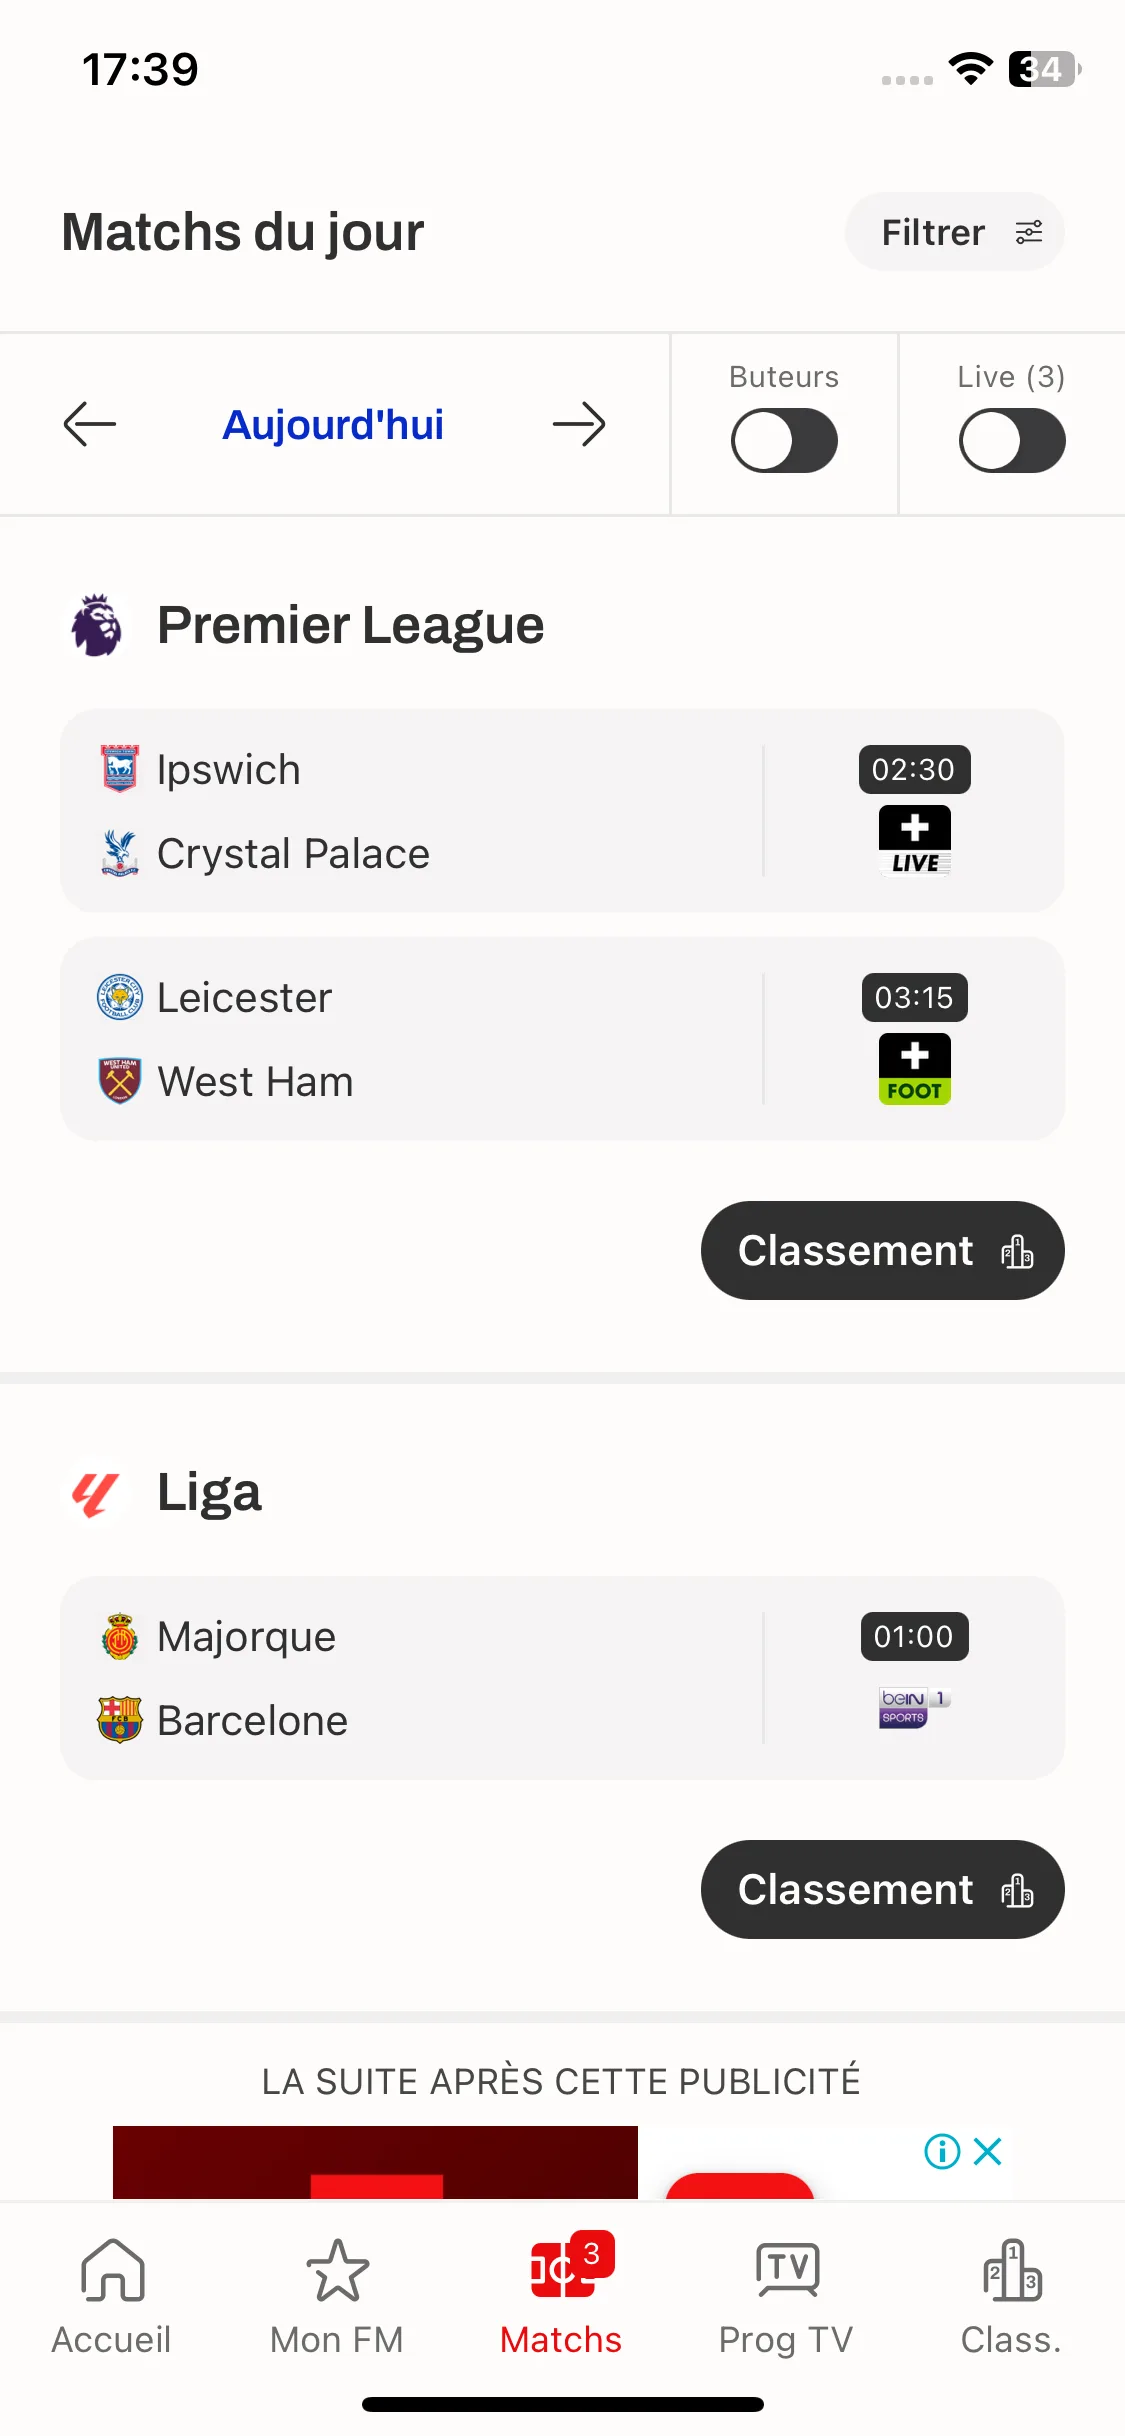Image resolution: width=1125 pixels, height=2436 pixels.
Task: Select the Aujourd'hui date label
Action: coord(333,425)
